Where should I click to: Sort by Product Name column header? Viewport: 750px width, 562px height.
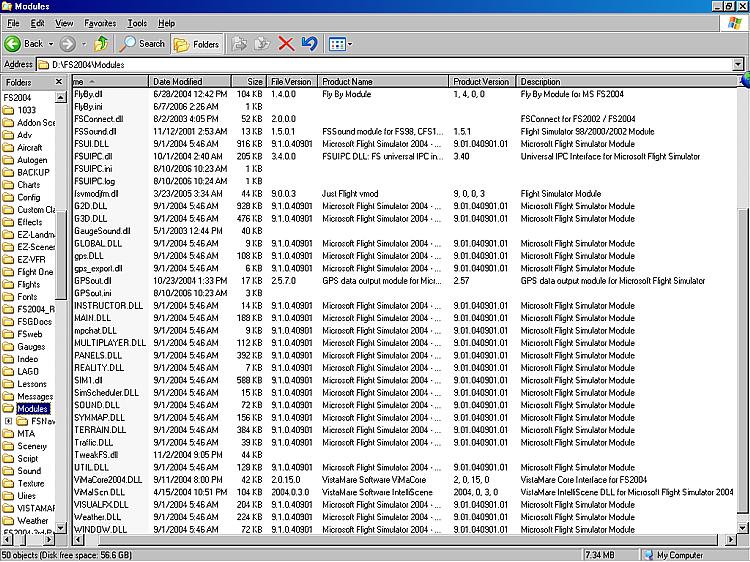(x=383, y=81)
